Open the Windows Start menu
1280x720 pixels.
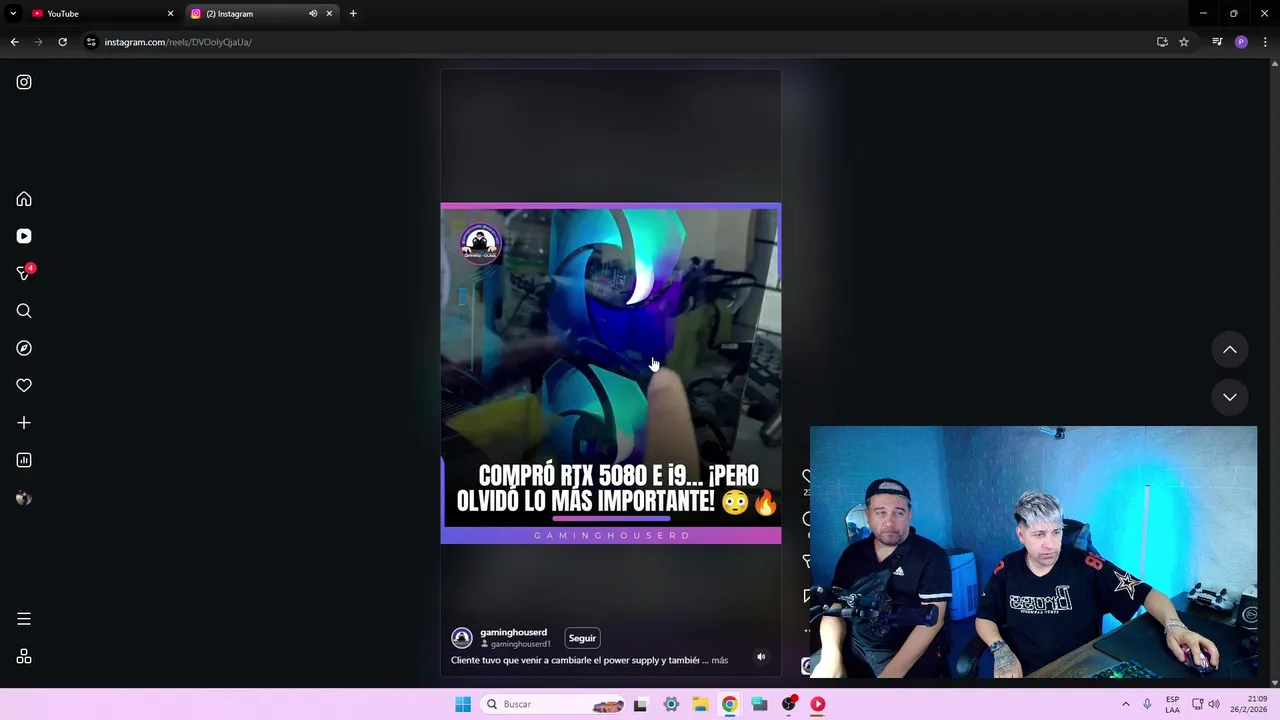click(463, 704)
